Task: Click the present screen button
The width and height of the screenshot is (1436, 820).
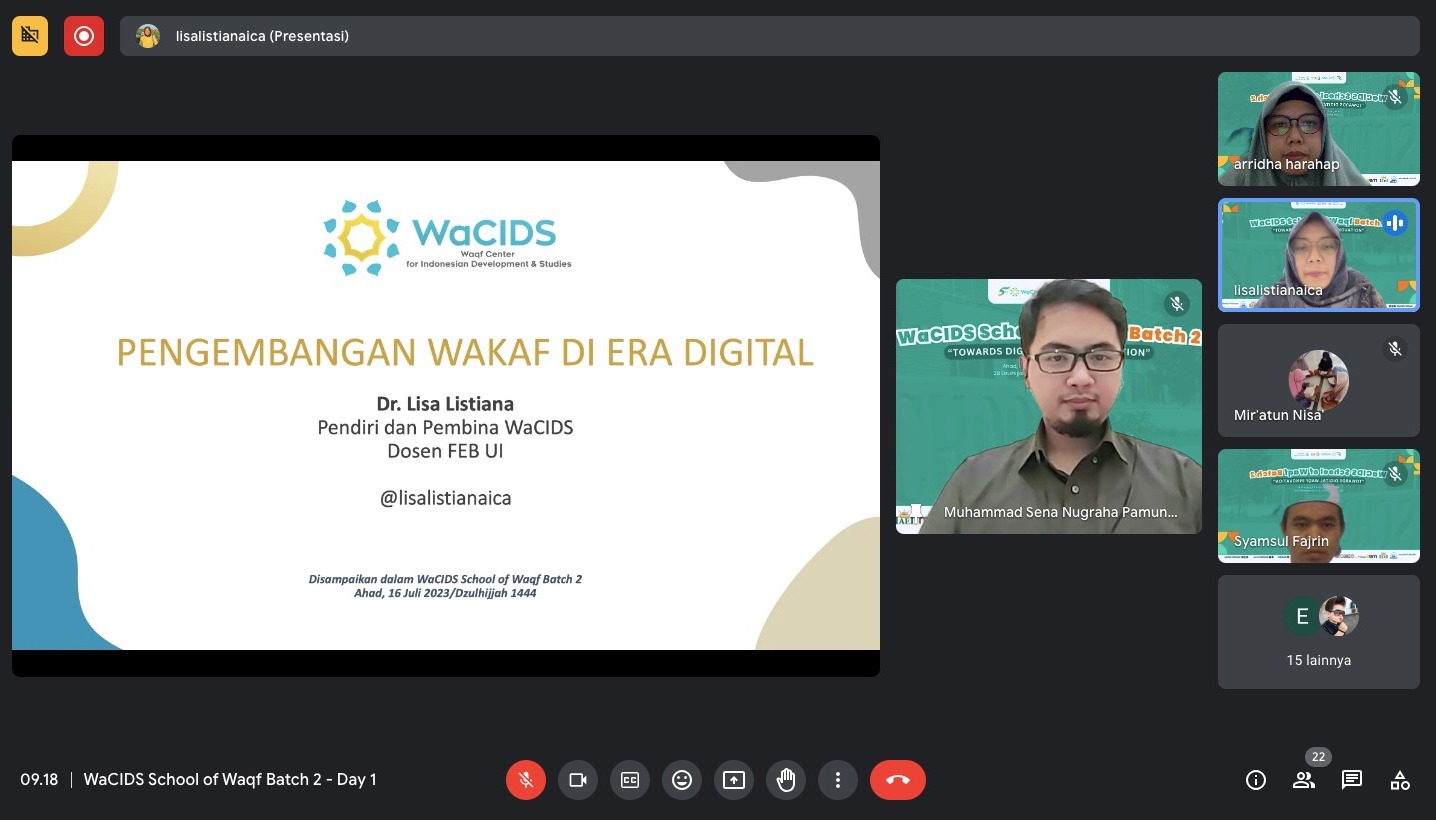Action: tap(734, 780)
